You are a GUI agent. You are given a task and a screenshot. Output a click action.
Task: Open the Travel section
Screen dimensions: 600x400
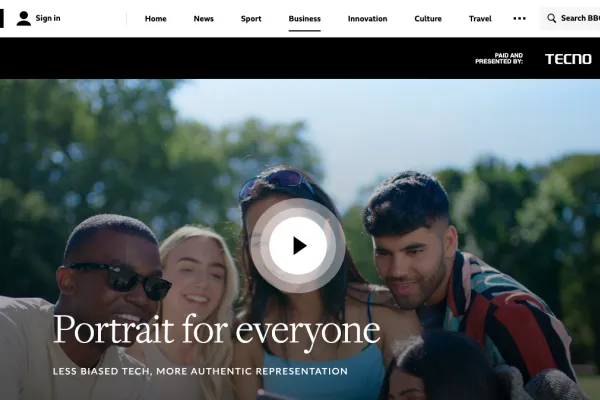coord(480,19)
